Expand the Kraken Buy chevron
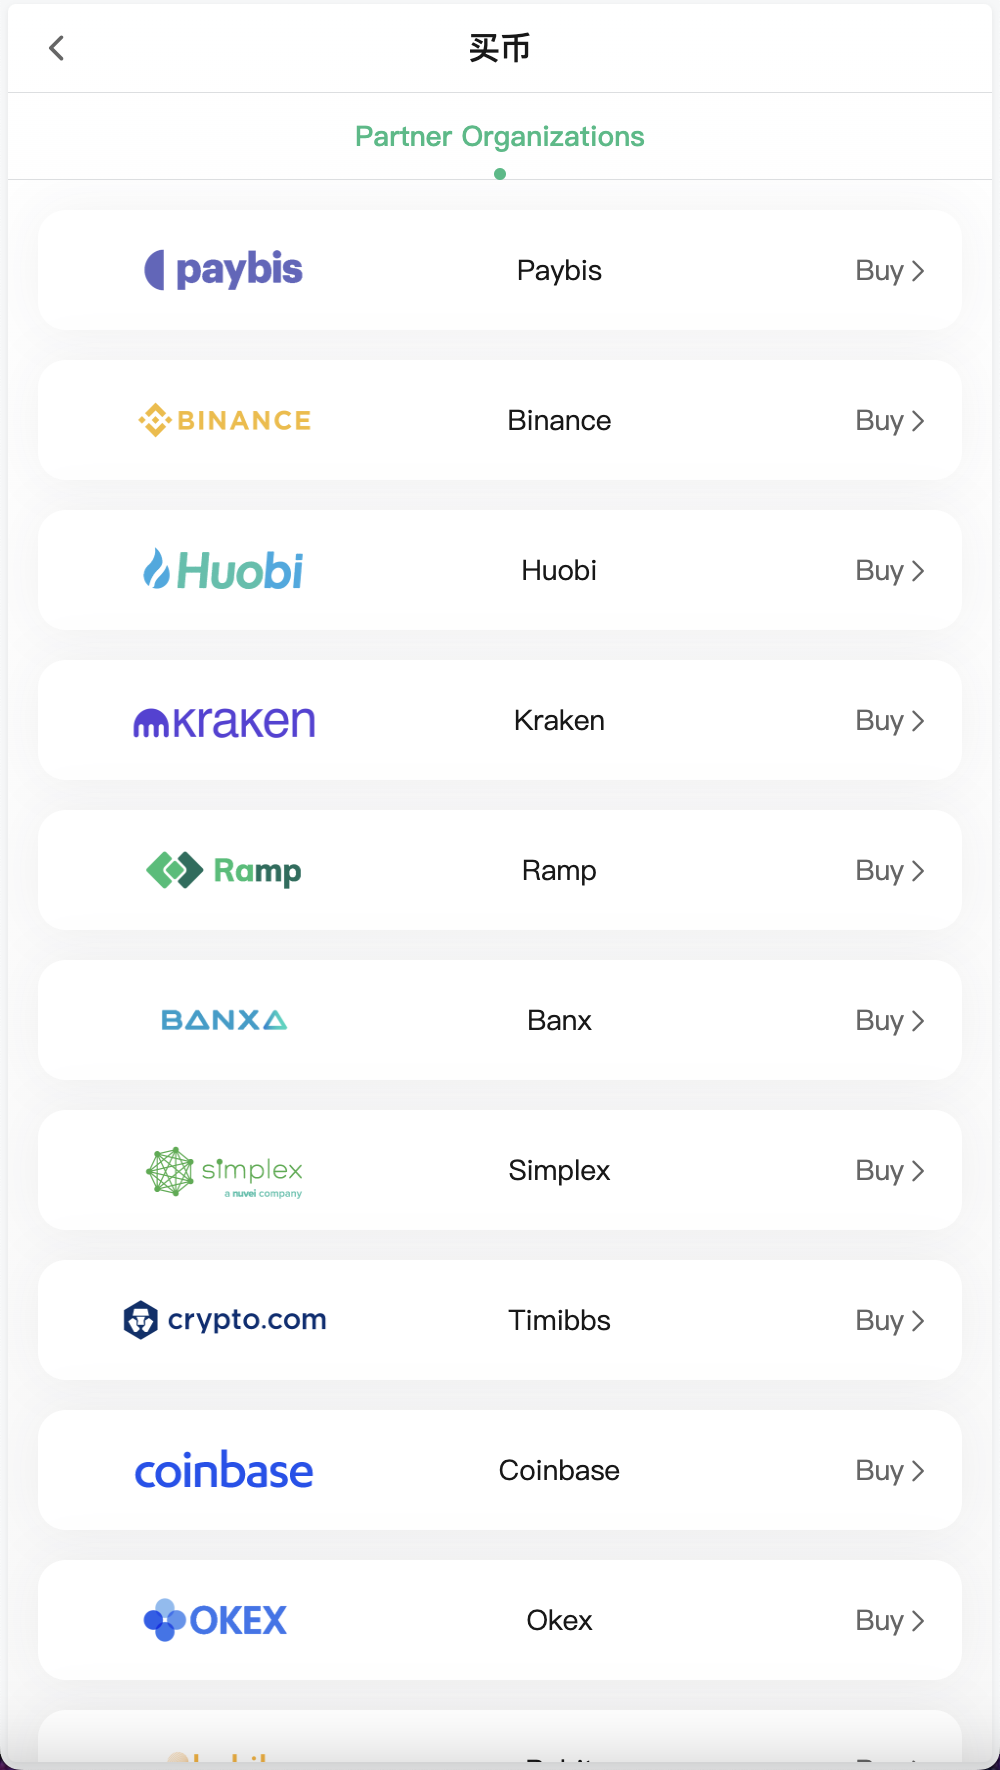 918,721
